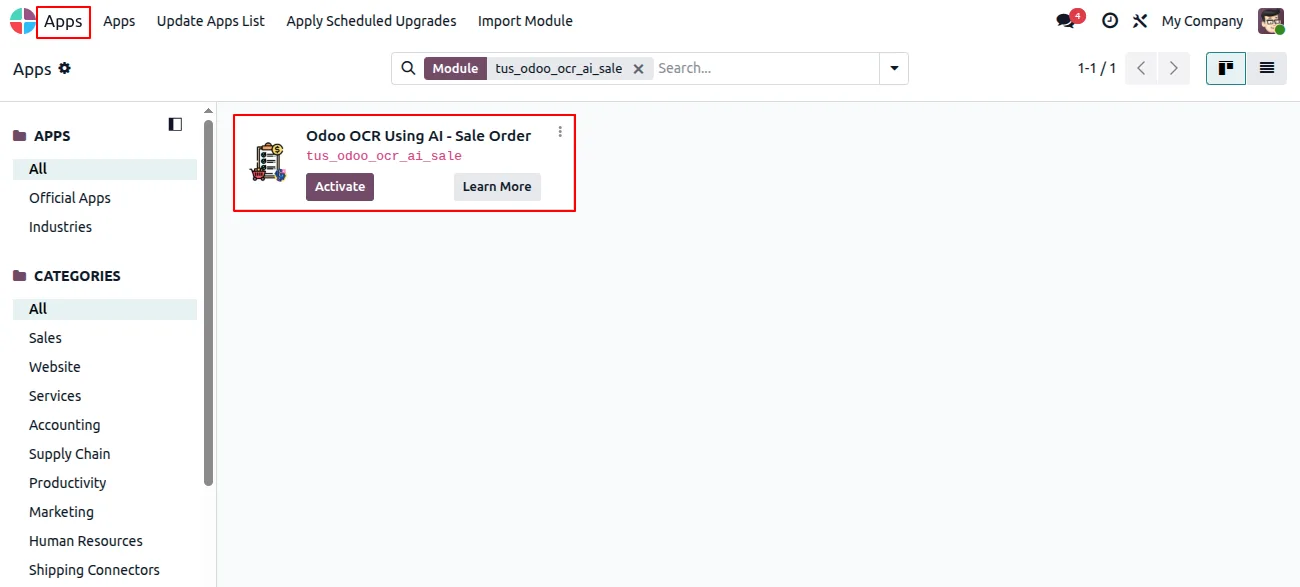This screenshot has height=587, width=1300.
Task: Open My Company switcher
Action: click(1202, 21)
